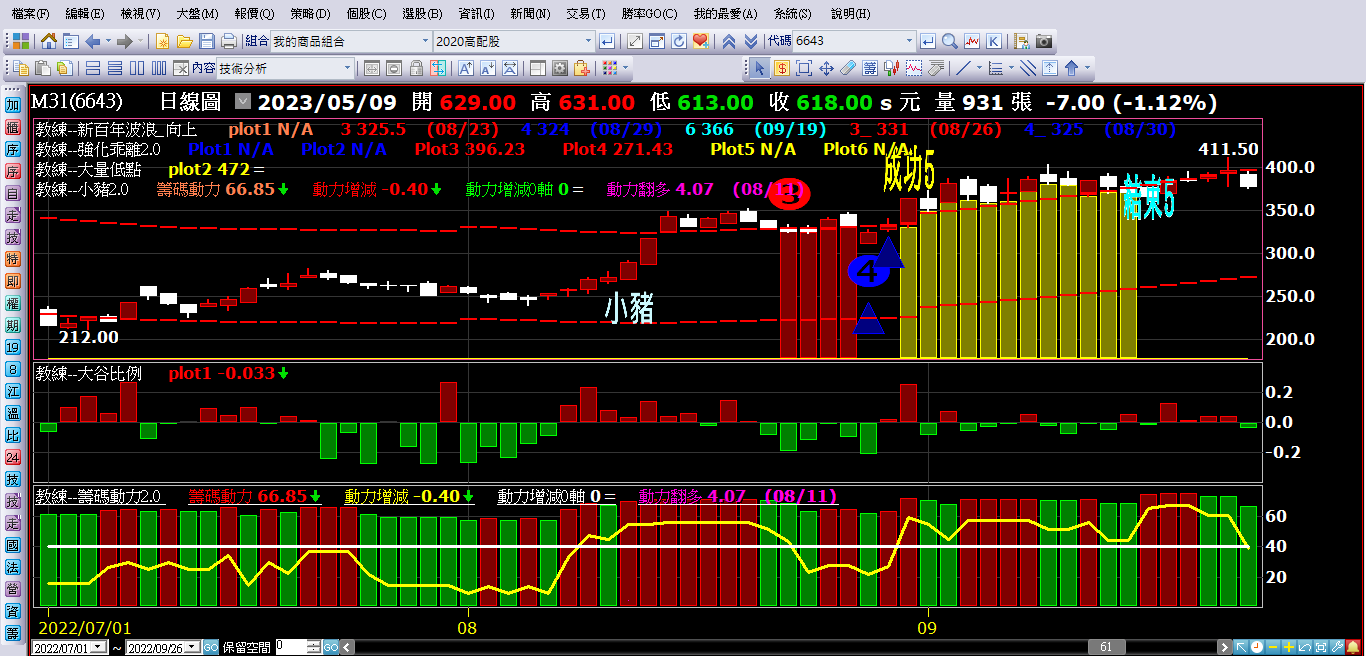Click the Home icon in the toolbar
The width and height of the screenshot is (1366, 656).
48,41
